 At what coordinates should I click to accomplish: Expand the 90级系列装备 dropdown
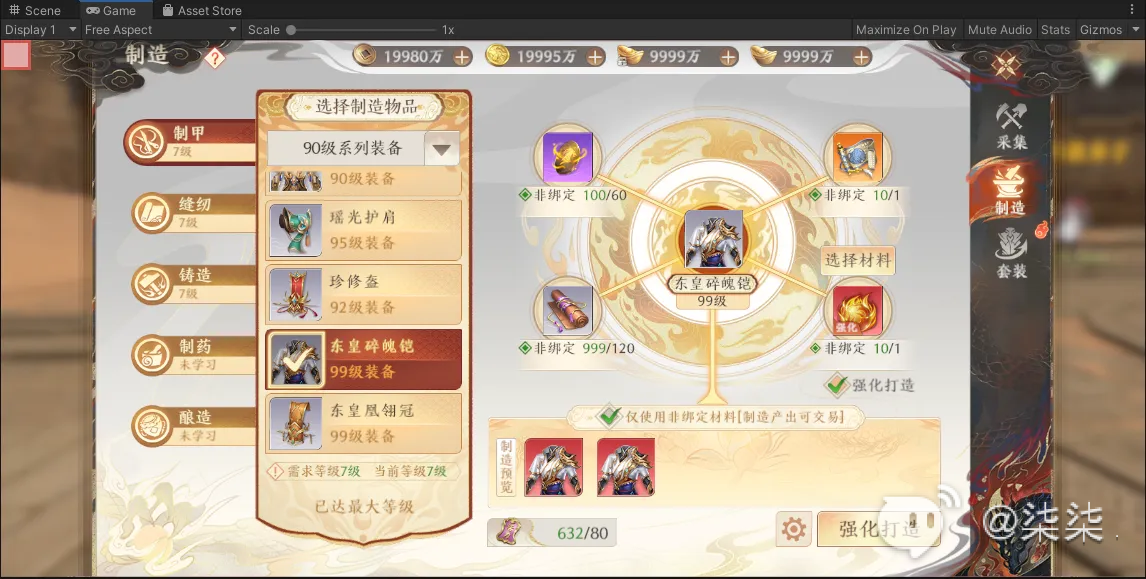(x=441, y=149)
